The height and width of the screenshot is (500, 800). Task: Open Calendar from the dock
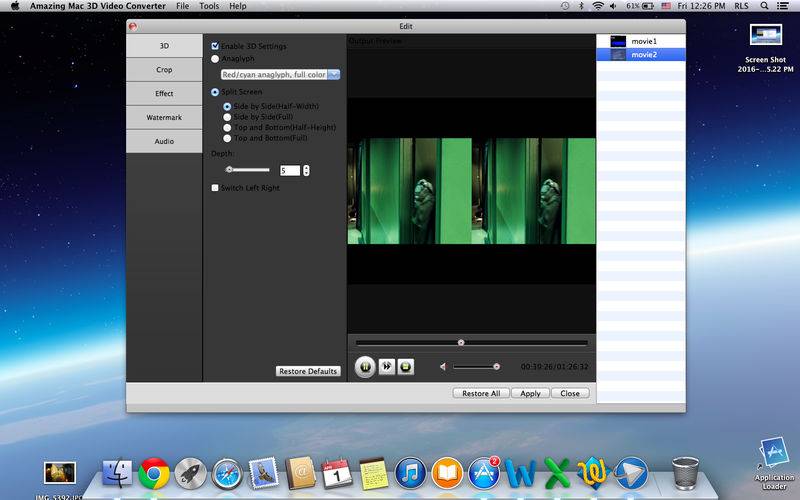(x=337, y=473)
